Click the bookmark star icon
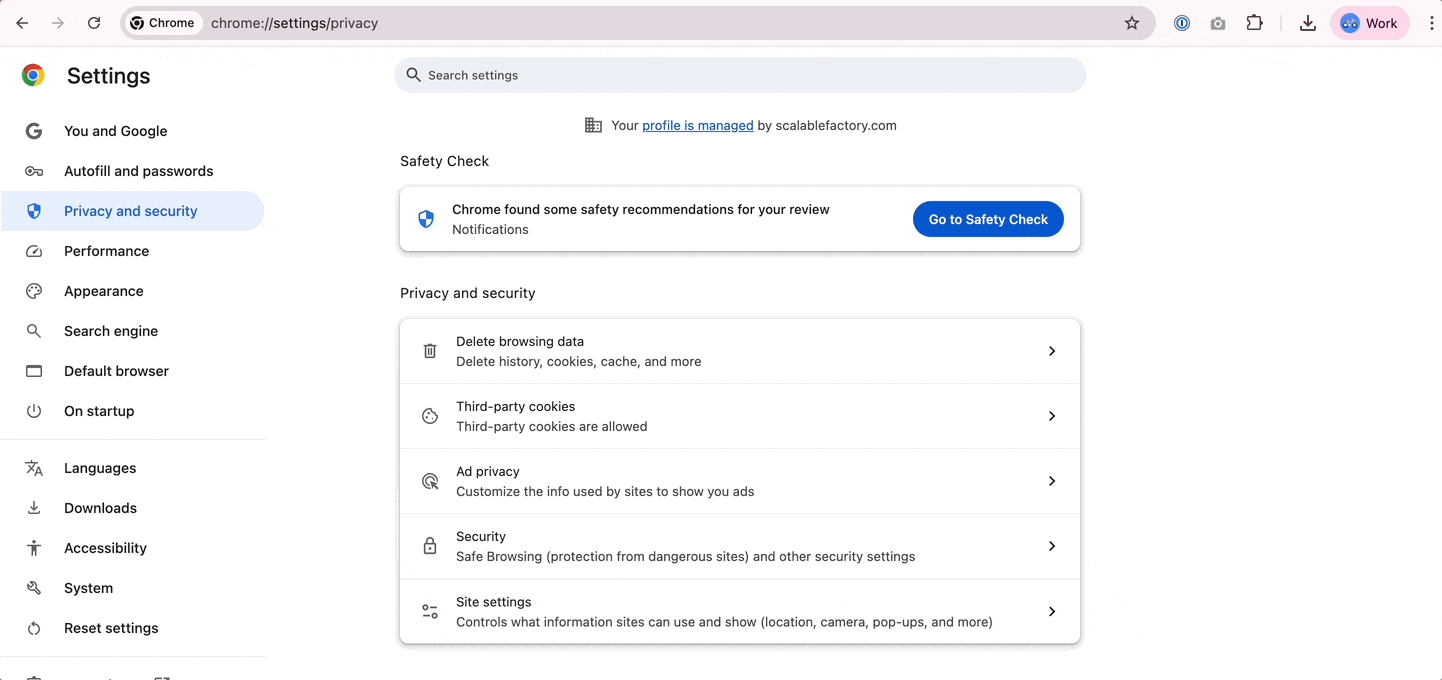 click(1132, 23)
